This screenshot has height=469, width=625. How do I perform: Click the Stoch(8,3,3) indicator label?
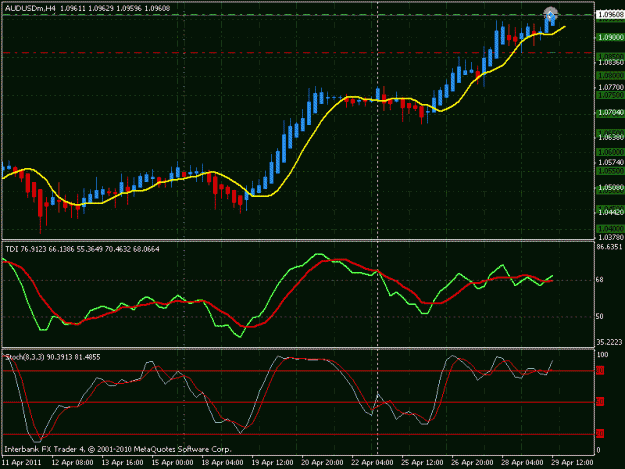[x=53, y=357]
